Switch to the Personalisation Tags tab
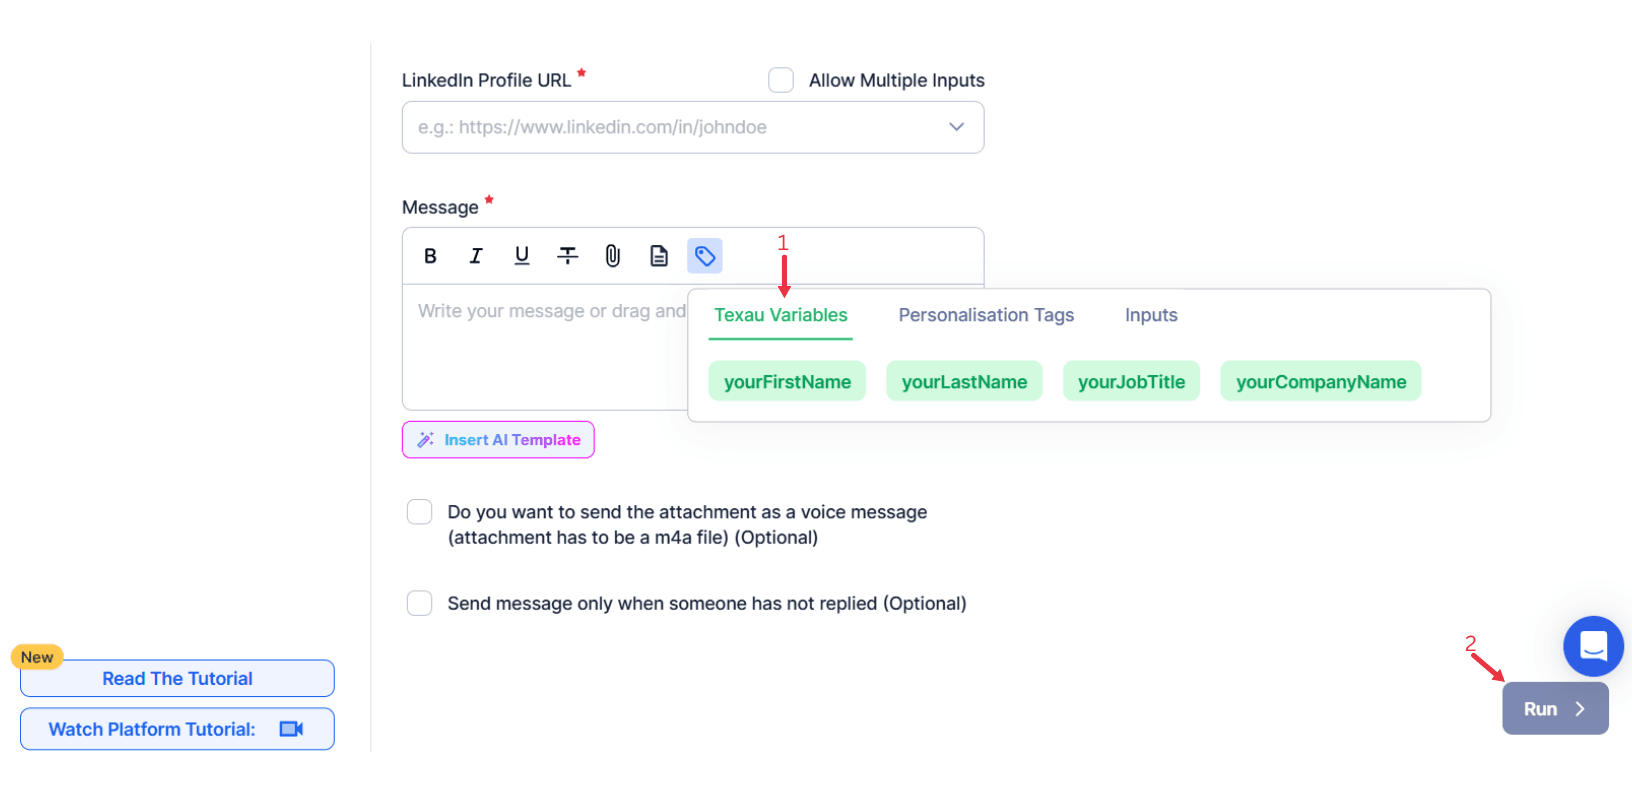1632x802 pixels. click(986, 315)
